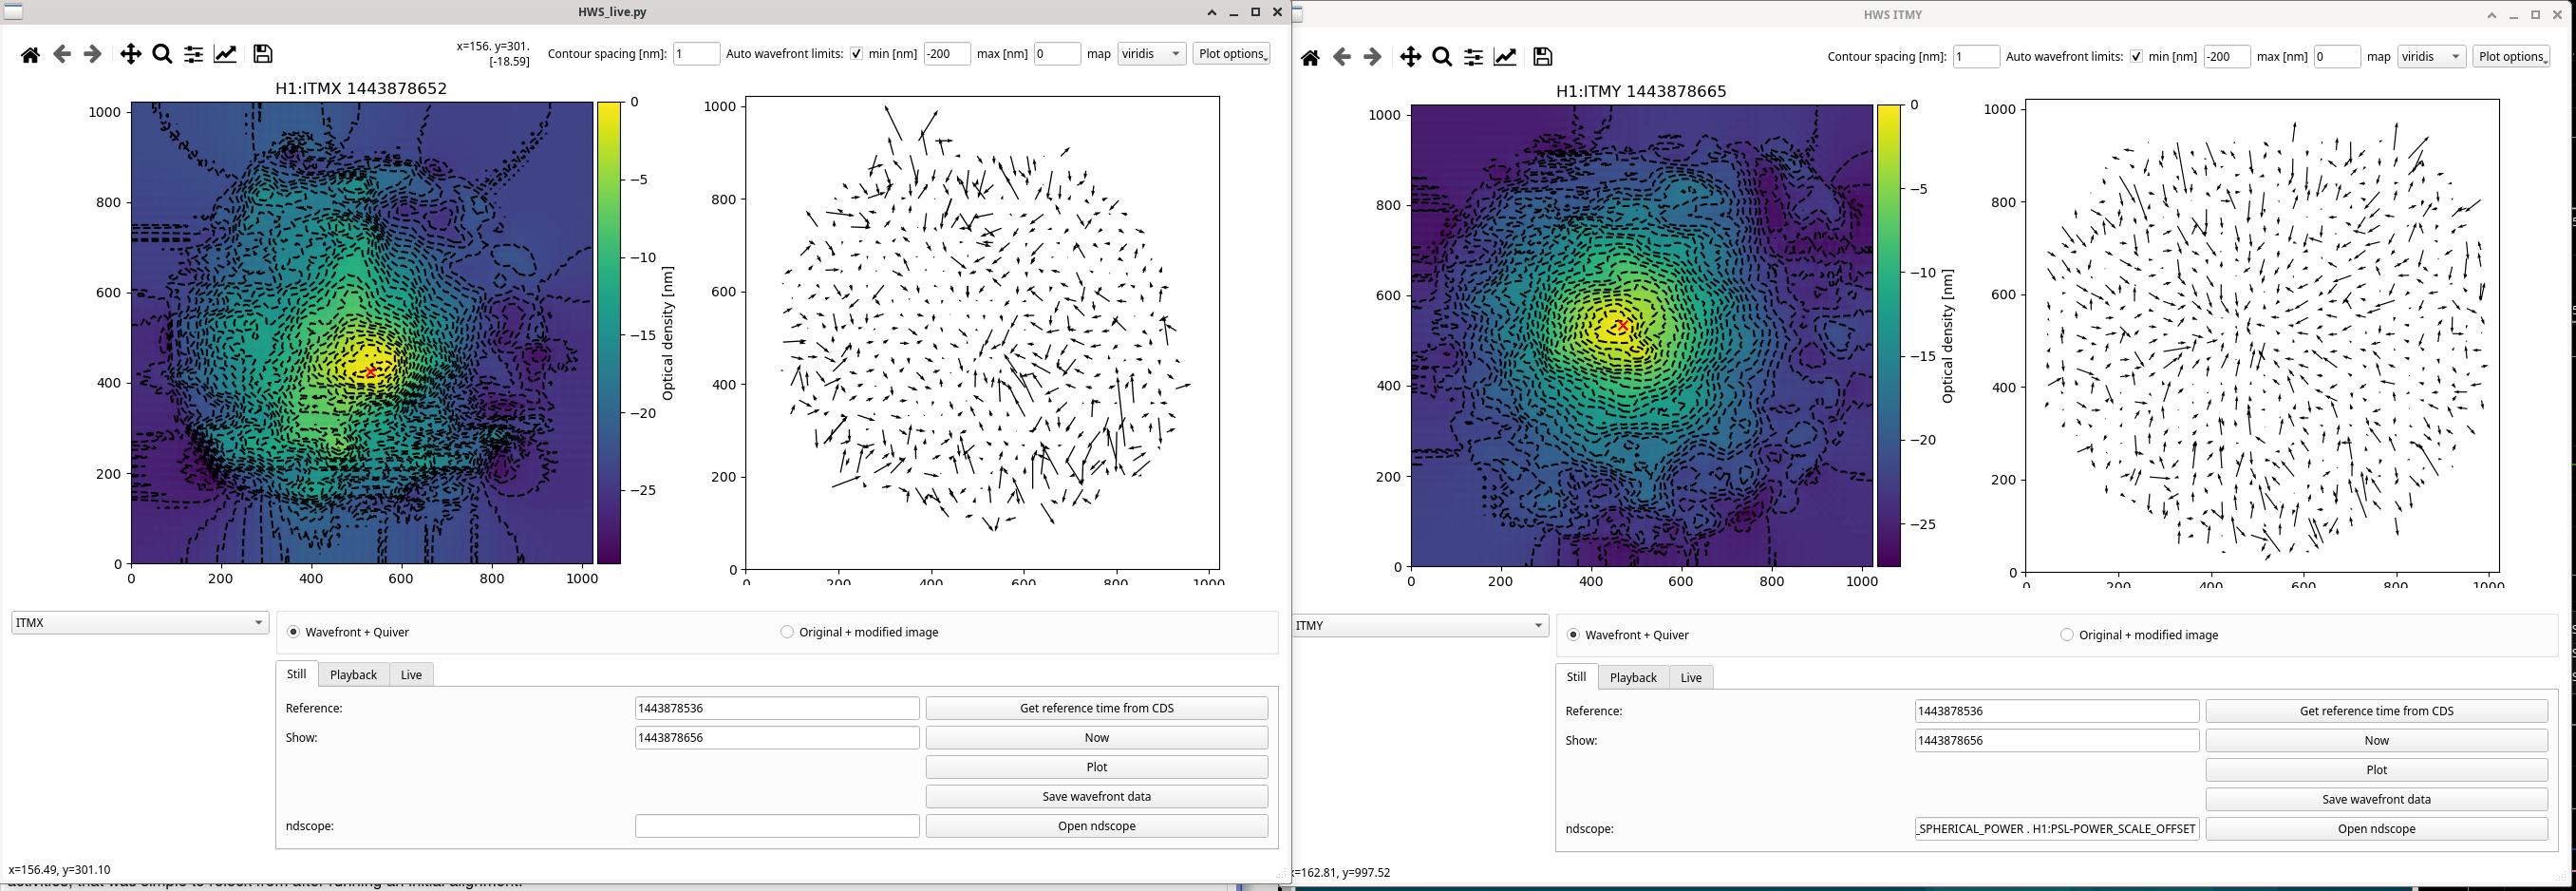Viewport: 2576px width, 891px height.
Task: Click Home icon in HWS_live.py toolbar
Action: (x=30, y=55)
